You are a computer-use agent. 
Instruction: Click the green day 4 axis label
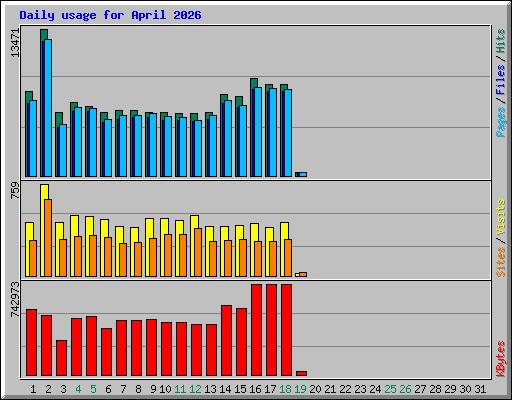[x=78, y=389]
